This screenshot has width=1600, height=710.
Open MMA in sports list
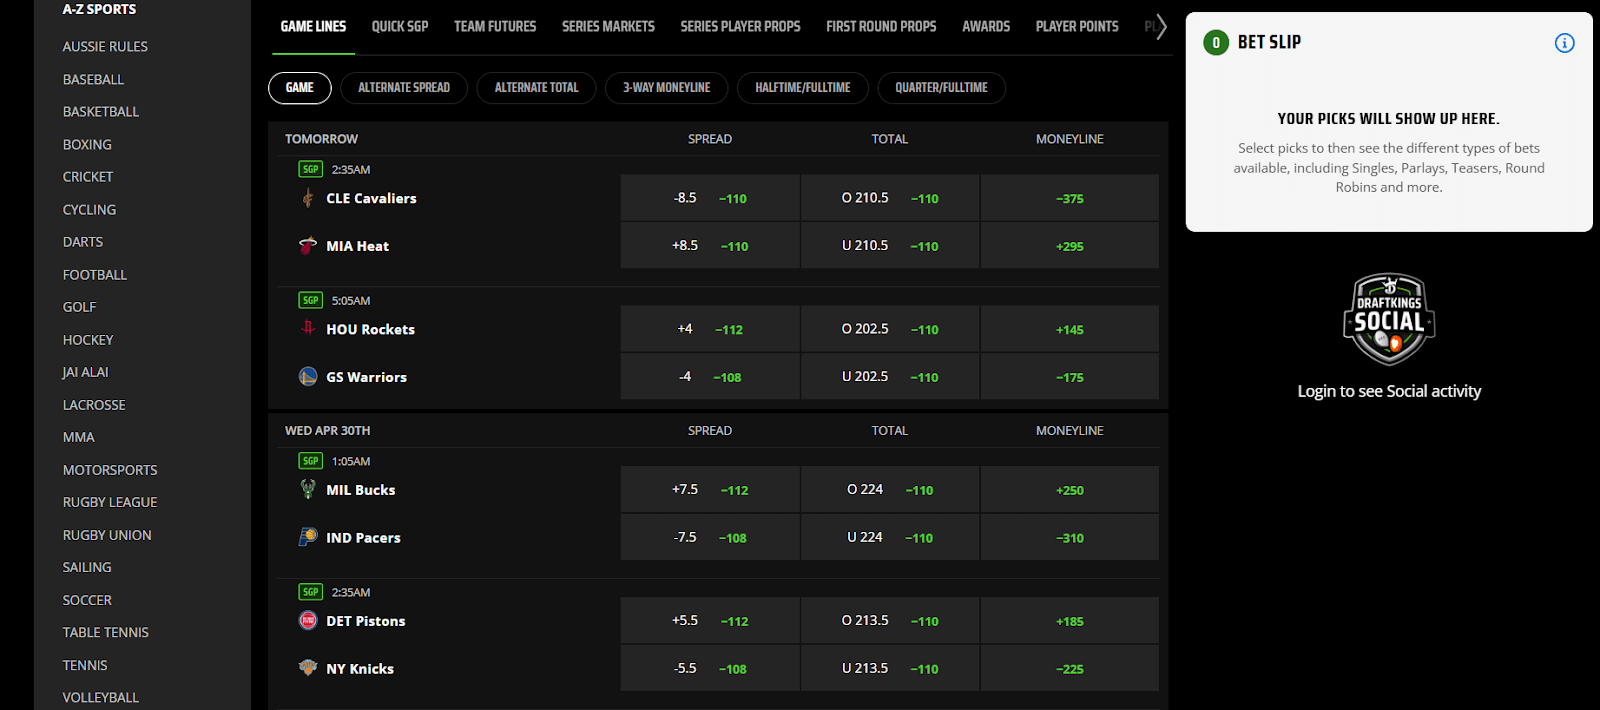point(79,437)
